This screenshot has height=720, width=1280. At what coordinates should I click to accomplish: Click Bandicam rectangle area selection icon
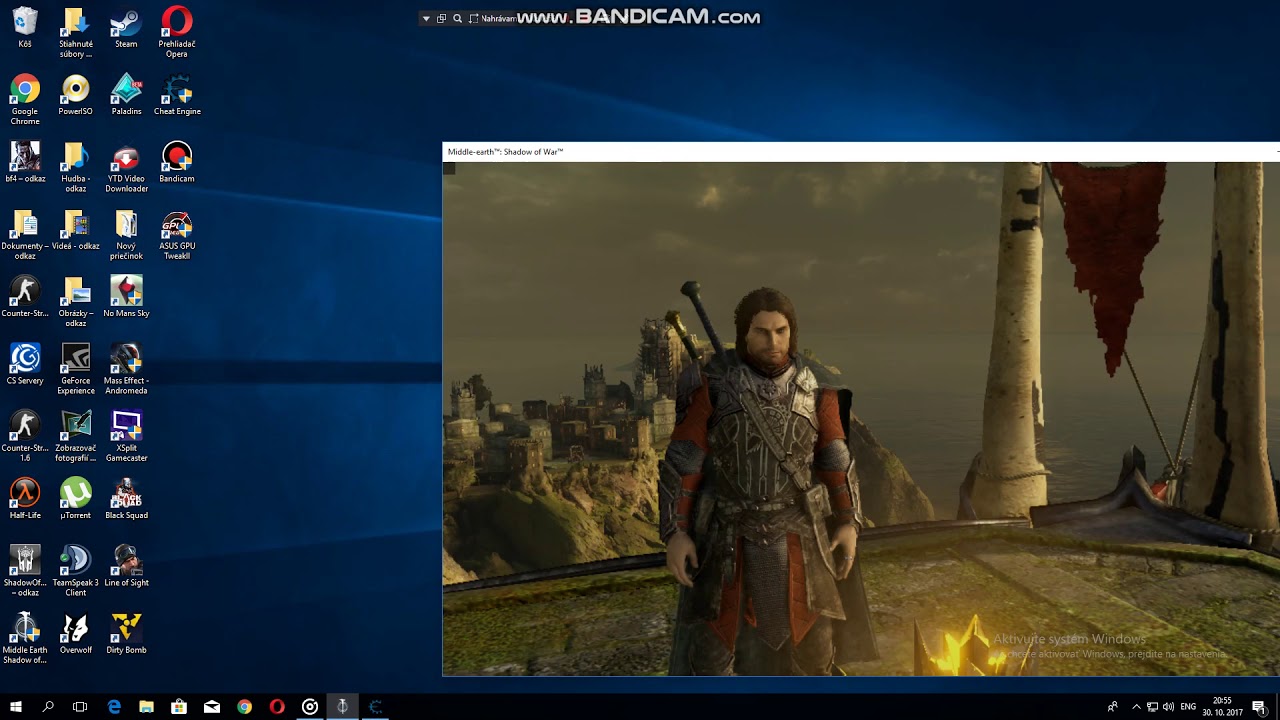pyautogui.click(x=474, y=18)
